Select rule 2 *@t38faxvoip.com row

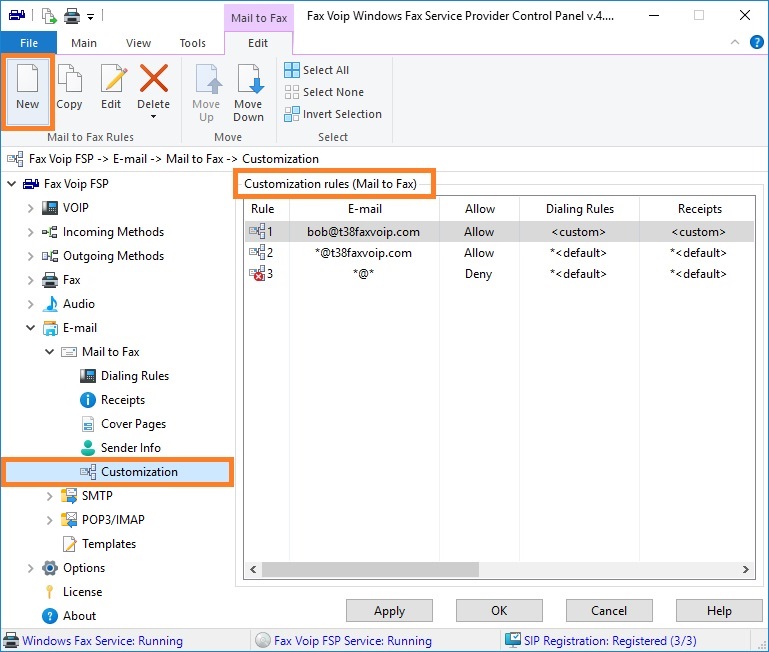pos(499,253)
